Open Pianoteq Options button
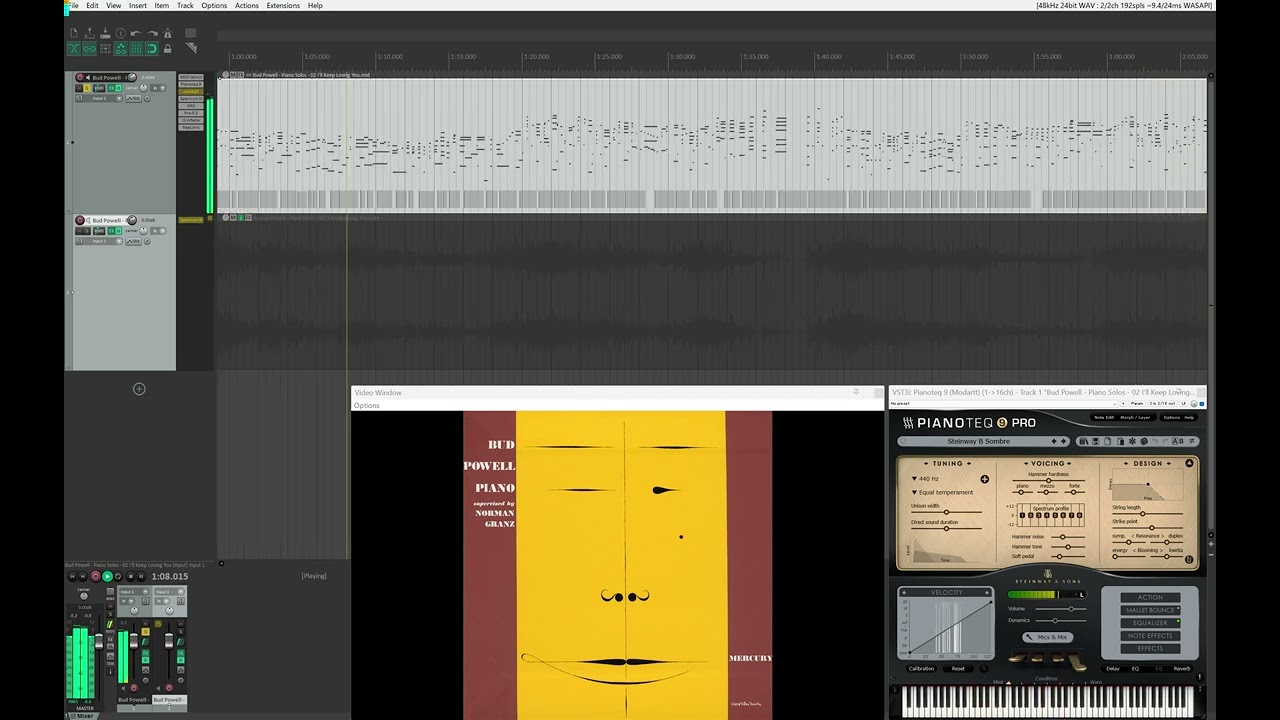 (1171, 417)
